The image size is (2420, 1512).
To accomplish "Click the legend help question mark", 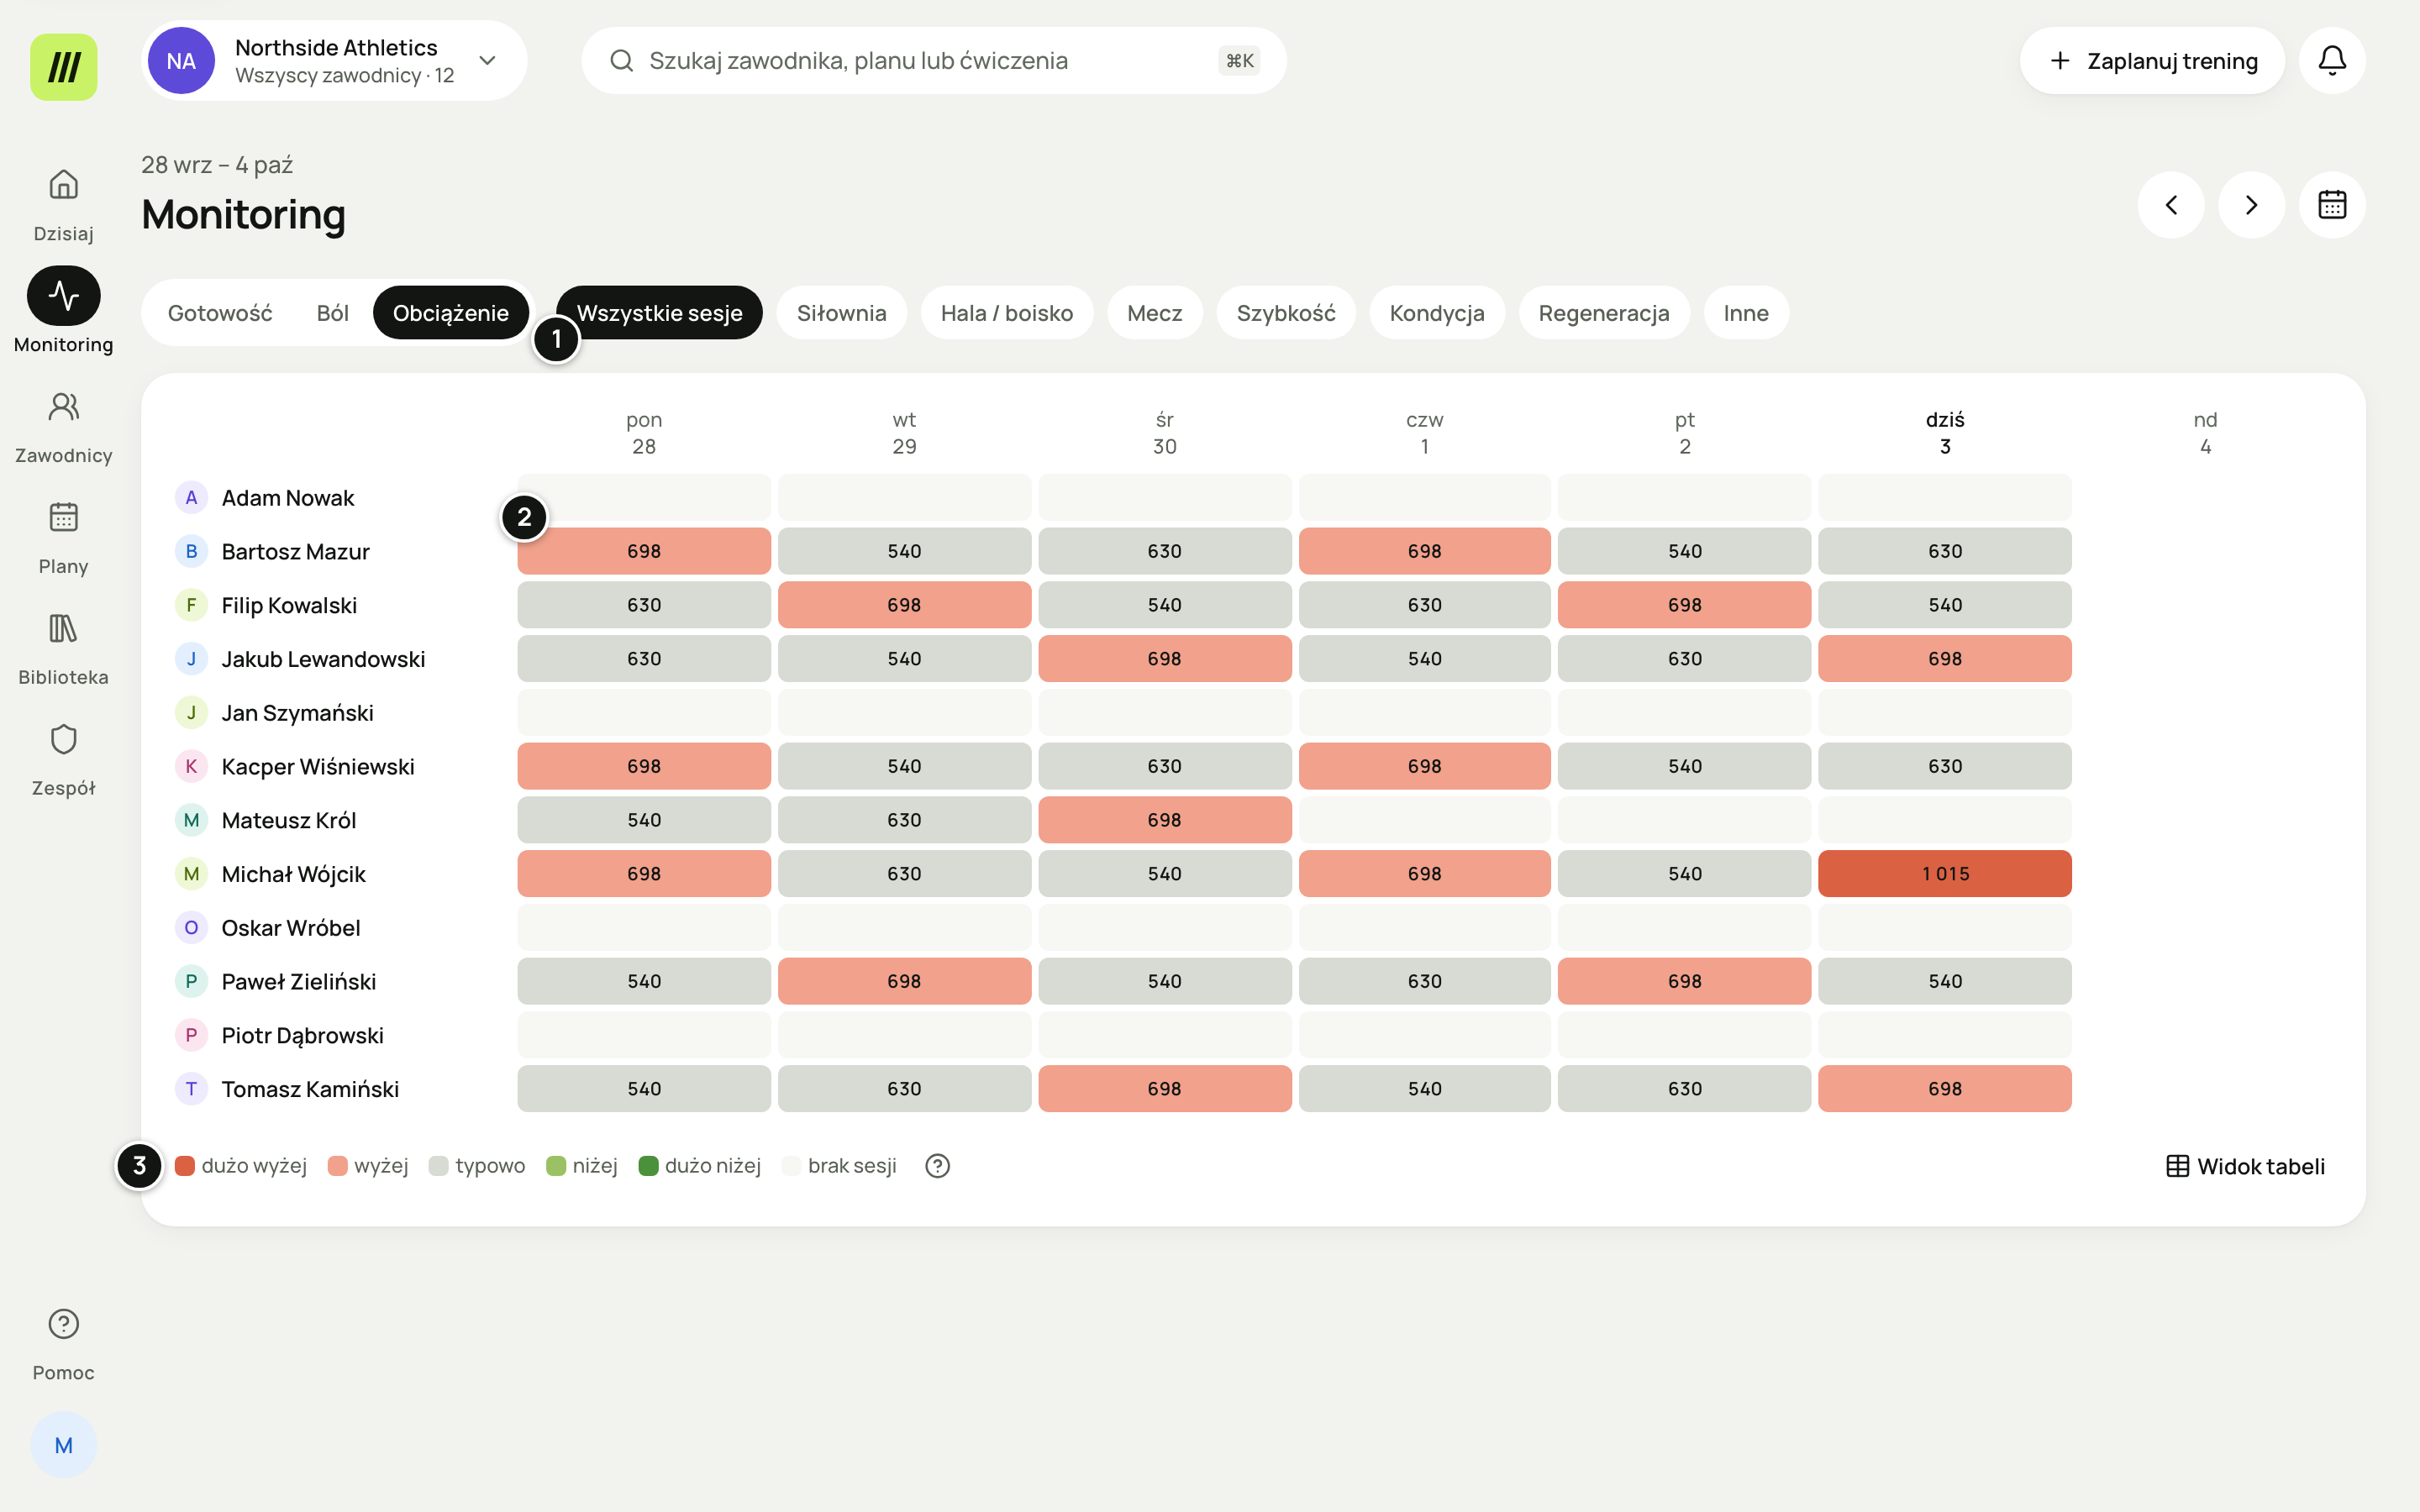I will click(x=937, y=1166).
